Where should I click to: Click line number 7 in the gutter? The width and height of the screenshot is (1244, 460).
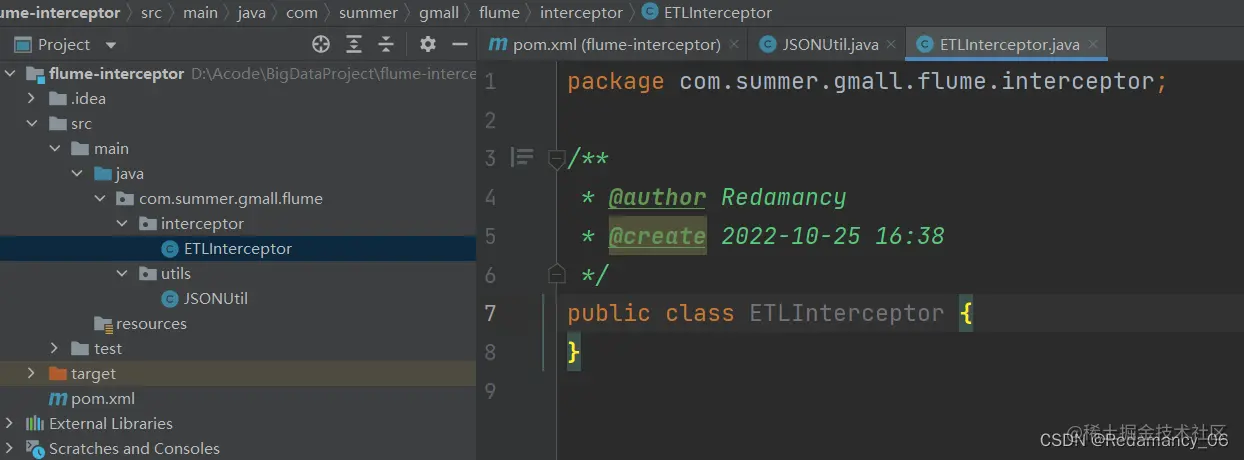tap(490, 313)
